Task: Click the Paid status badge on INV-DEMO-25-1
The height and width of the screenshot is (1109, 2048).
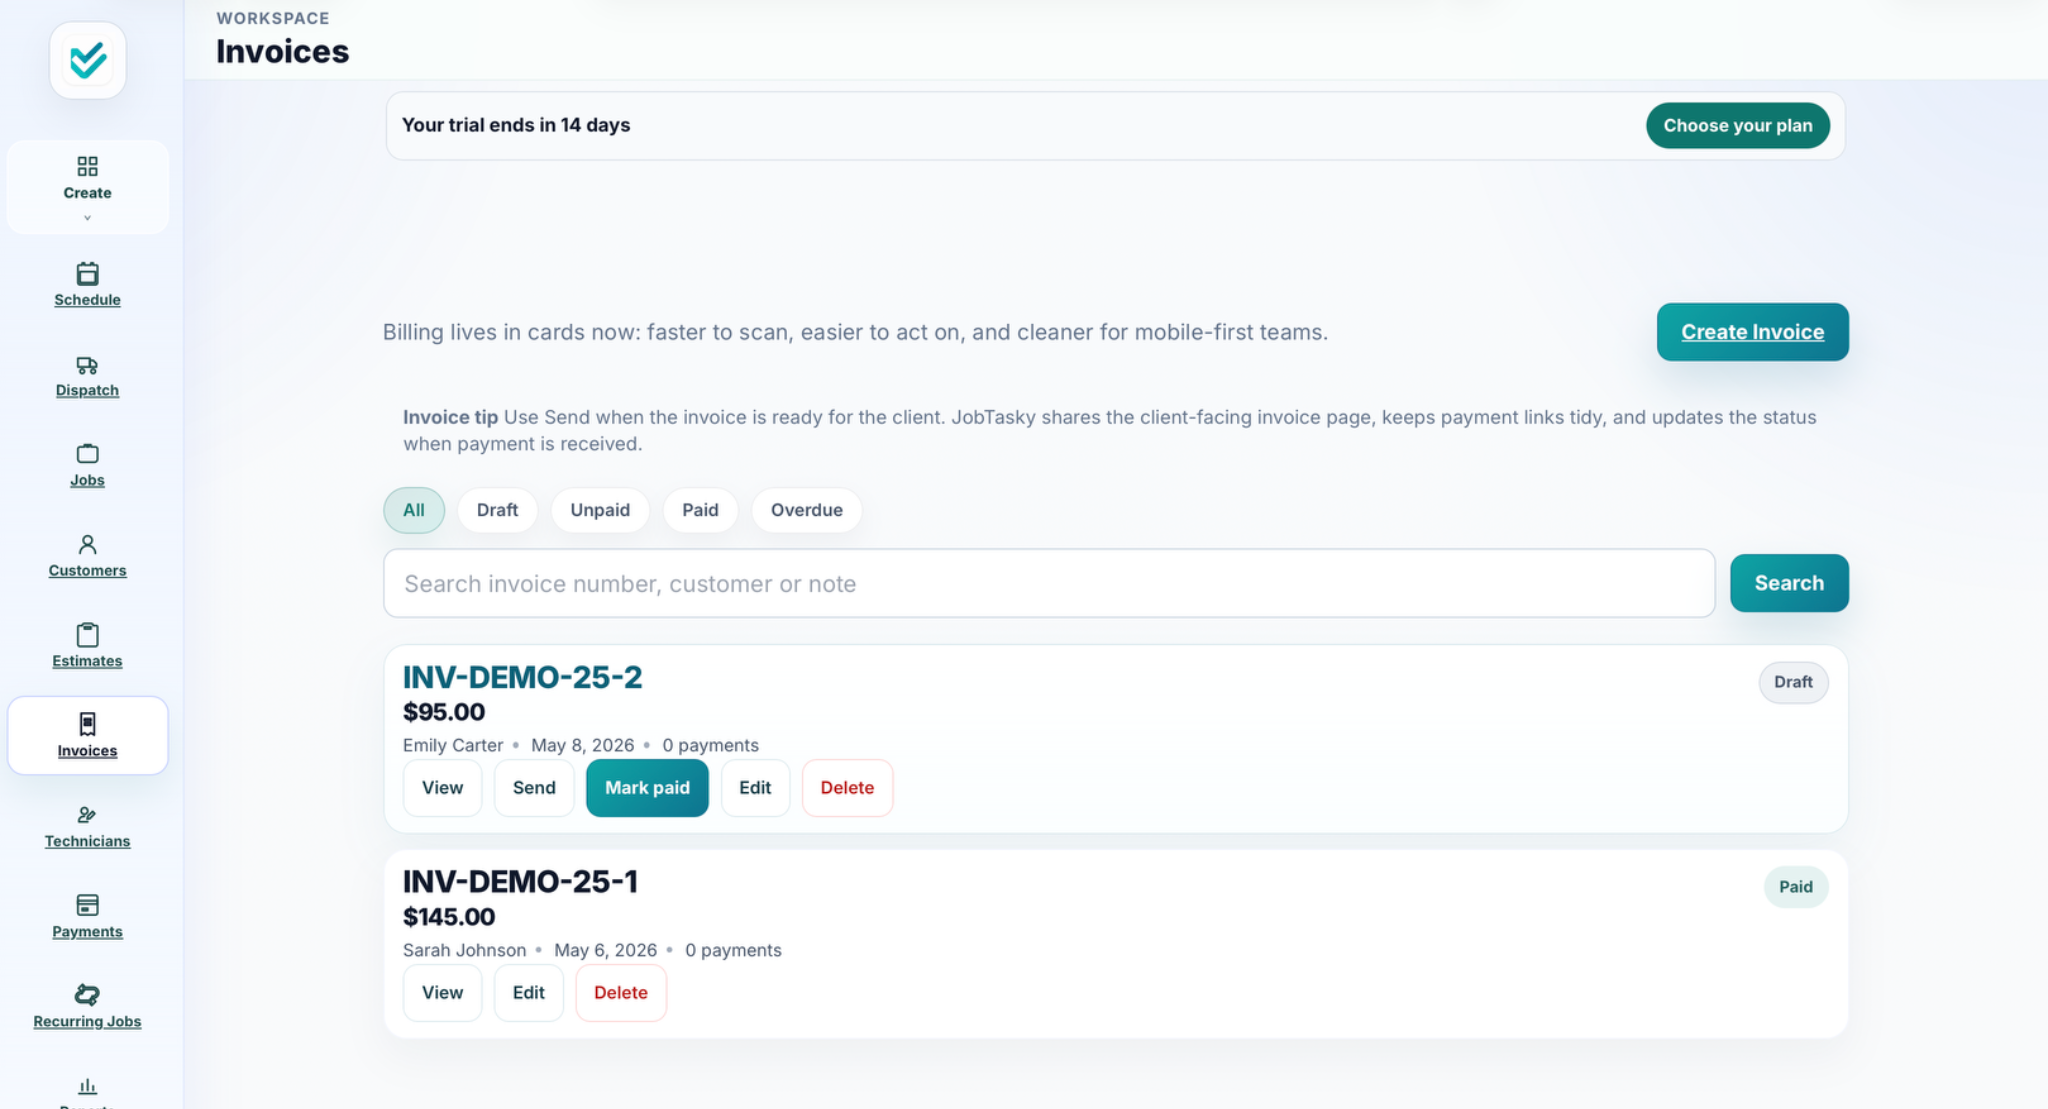Action: [x=1795, y=887]
